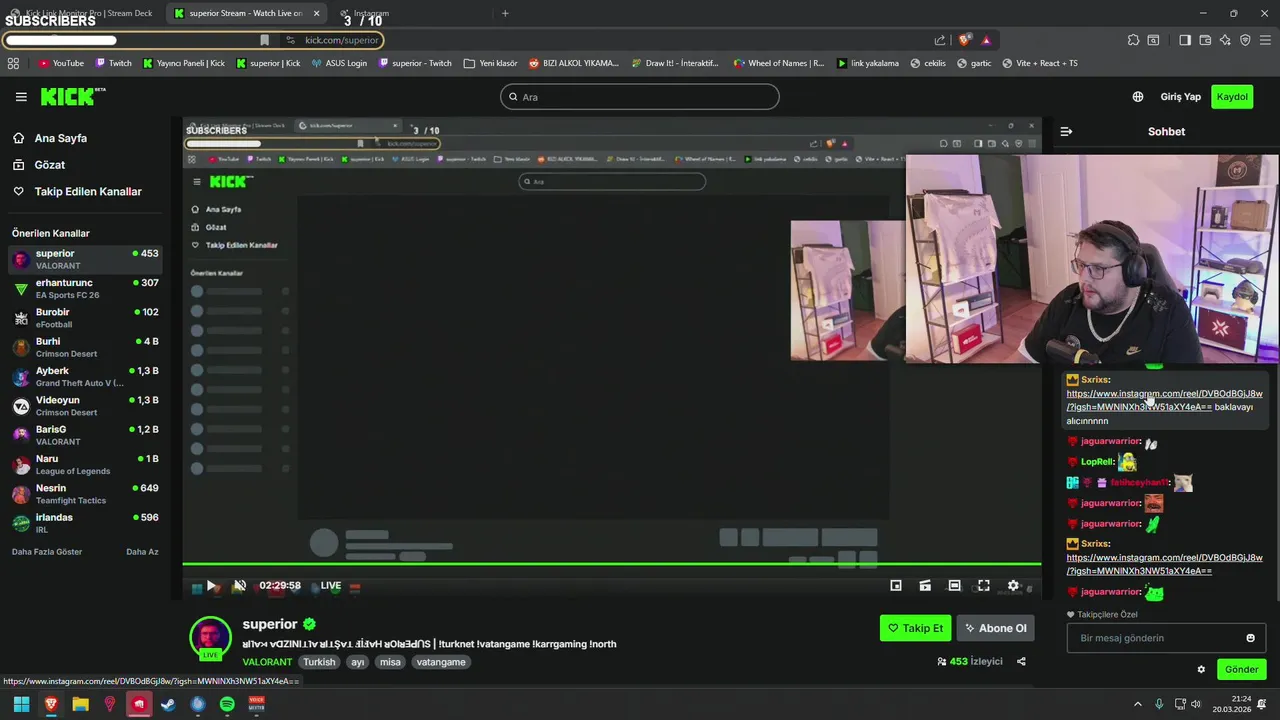Viewport: 1280px width, 720px height.
Task: Open Brave VPN shield icon
Action: pos(1245,40)
